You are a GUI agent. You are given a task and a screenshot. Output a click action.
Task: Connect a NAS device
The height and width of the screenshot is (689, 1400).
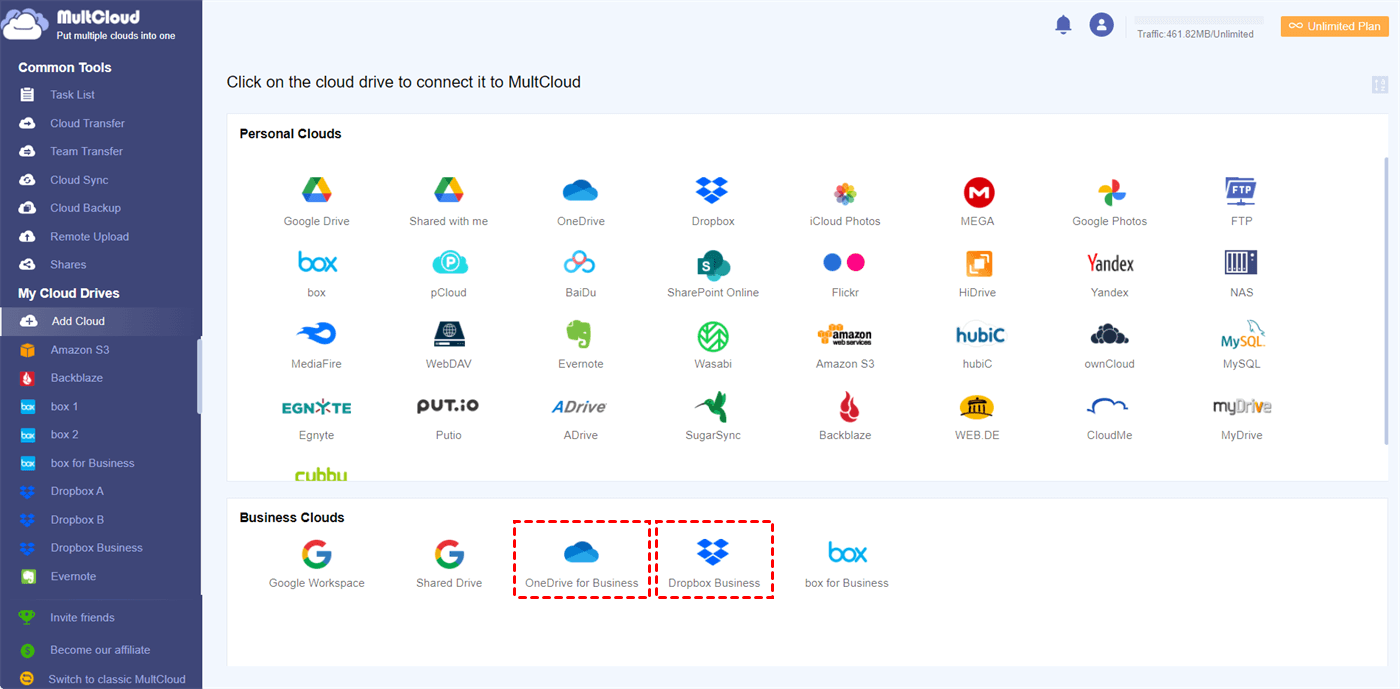[x=1241, y=273]
